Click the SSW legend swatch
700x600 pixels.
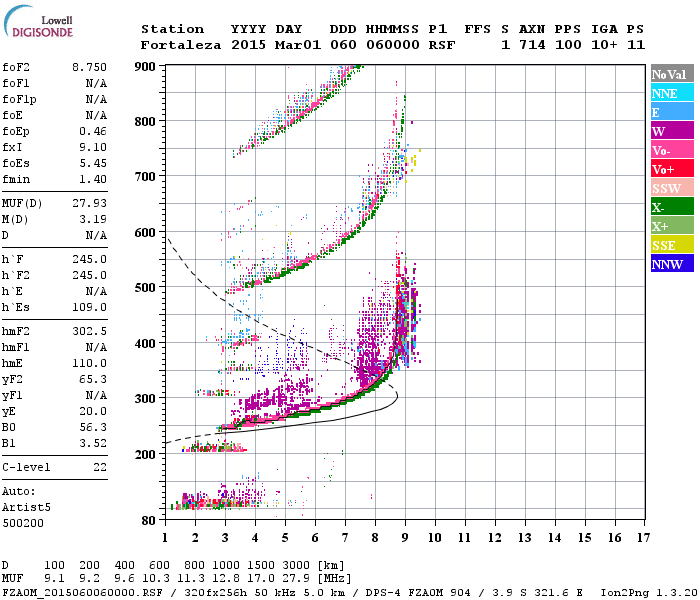pos(672,188)
